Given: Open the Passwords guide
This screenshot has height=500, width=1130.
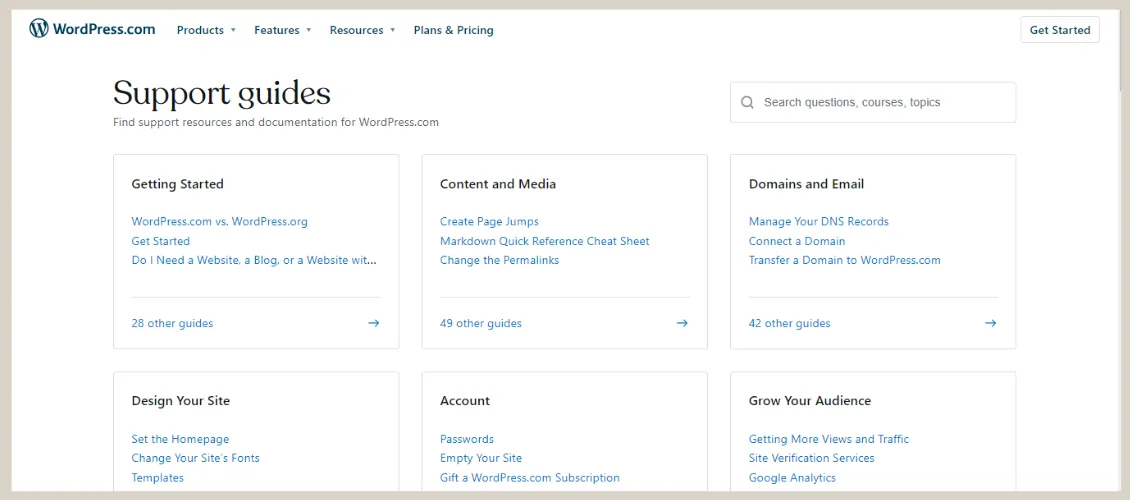Looking at the screenshot, I should 466,439.
